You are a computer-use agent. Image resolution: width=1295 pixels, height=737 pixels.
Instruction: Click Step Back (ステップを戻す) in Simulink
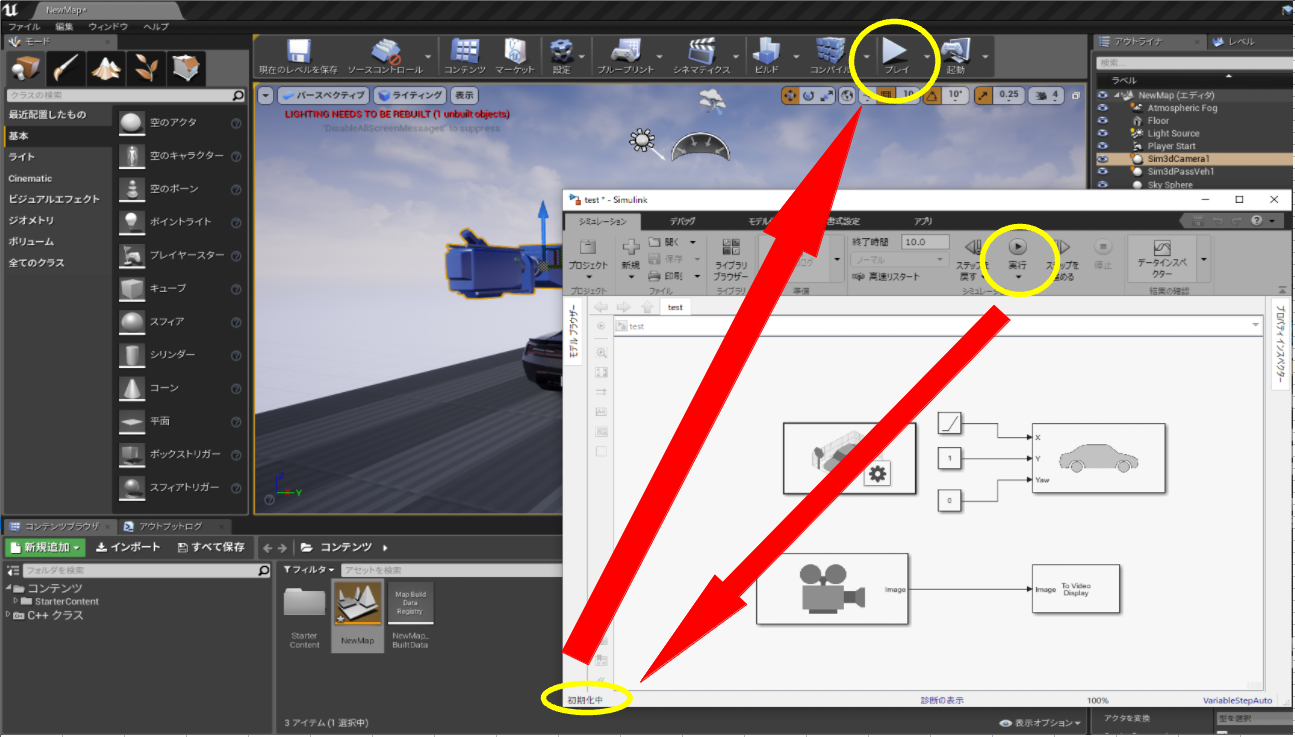tap(974, 258)
